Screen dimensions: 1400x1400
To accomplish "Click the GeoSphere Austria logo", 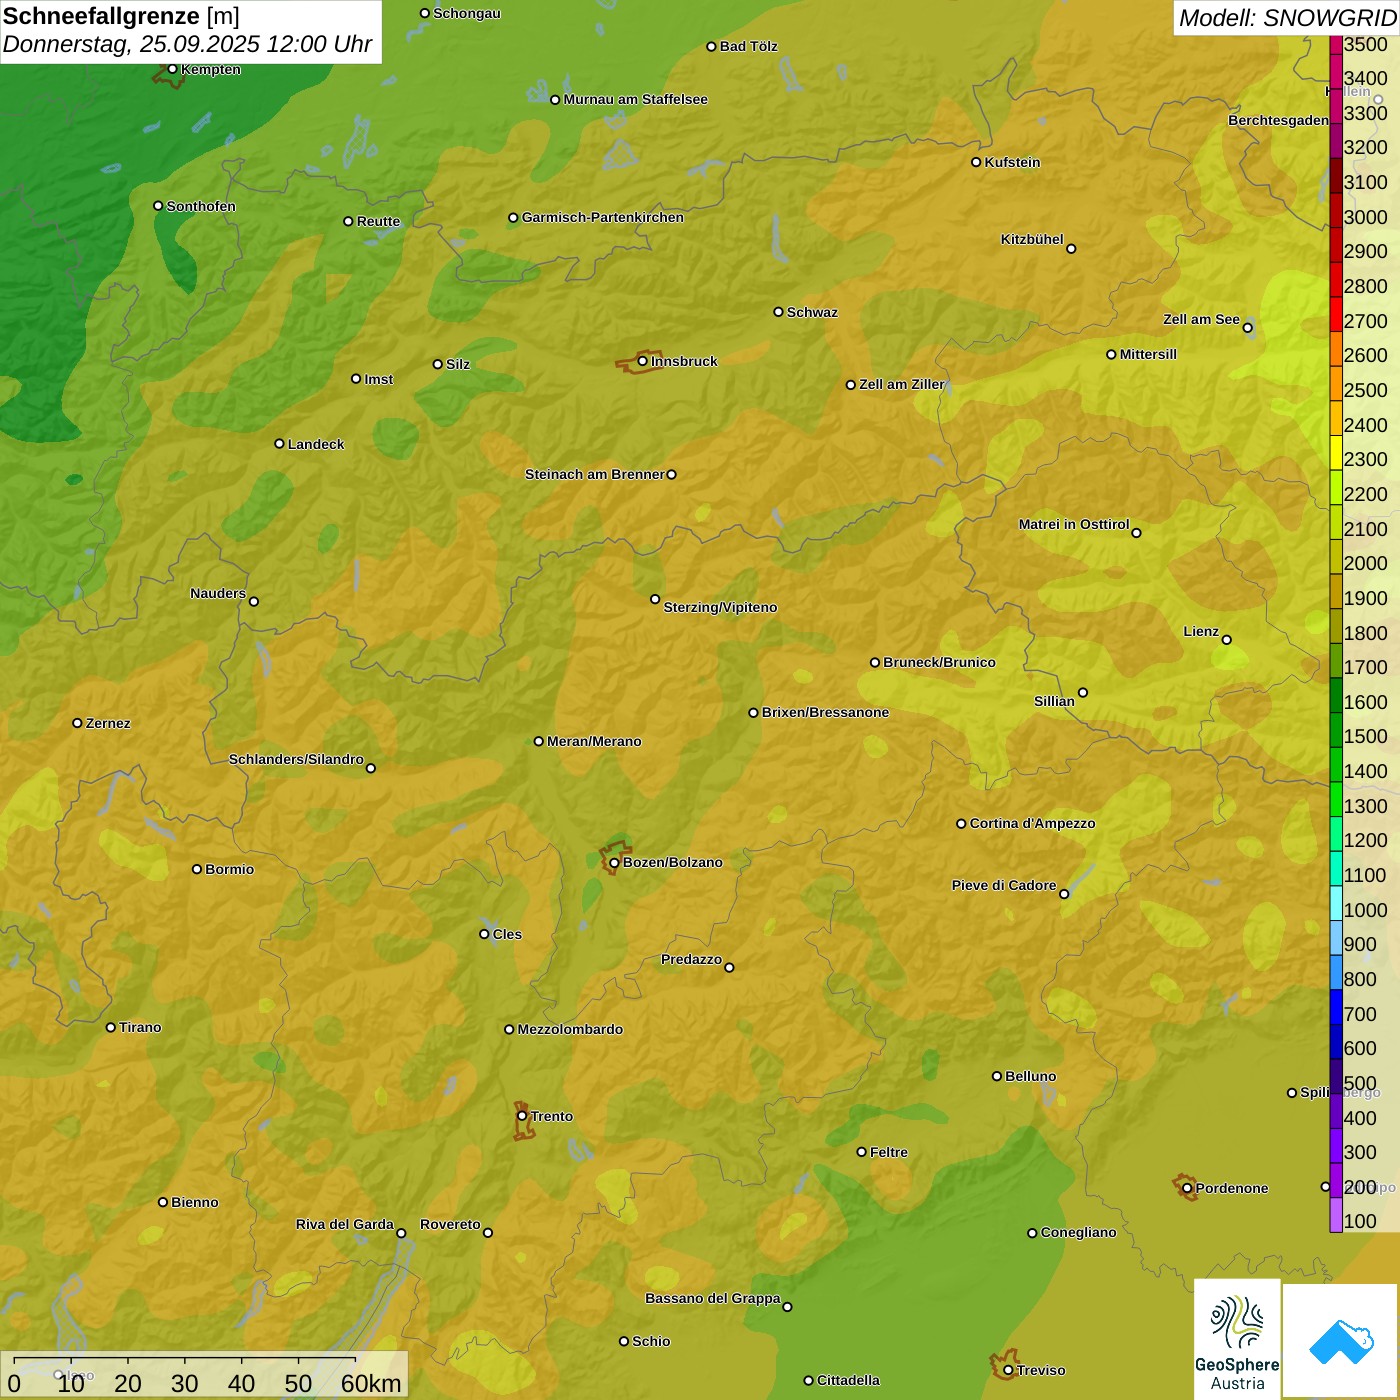I will [x=1237, y=1337].
